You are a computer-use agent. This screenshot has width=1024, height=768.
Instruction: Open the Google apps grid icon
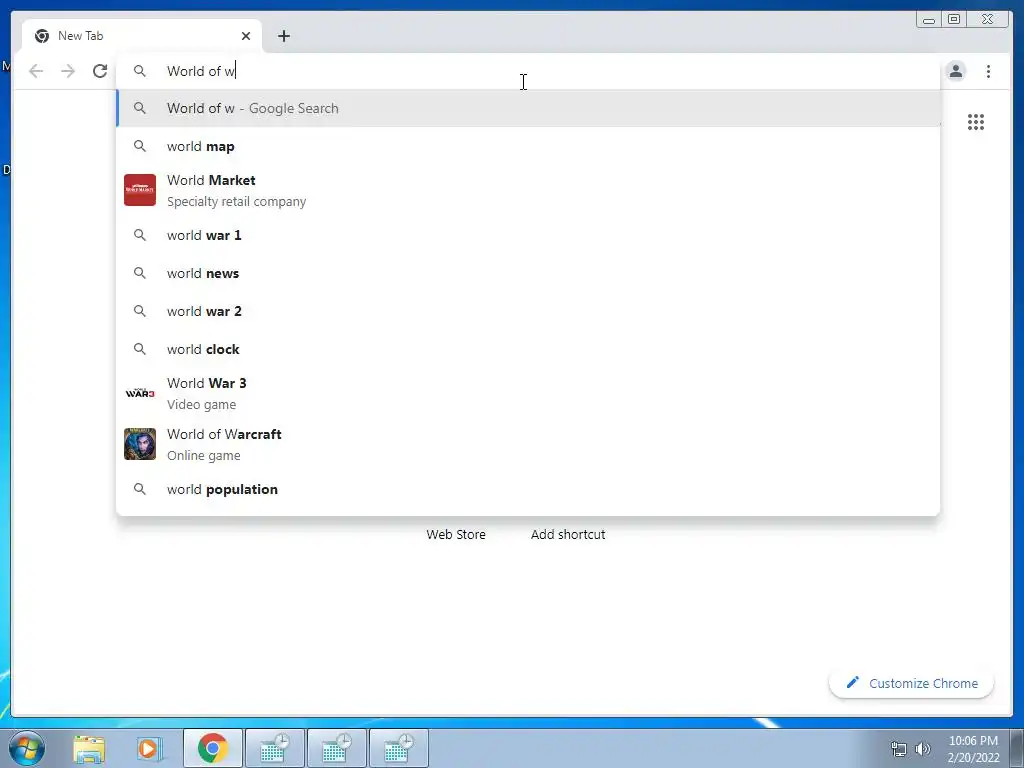(x=976, y=122)
